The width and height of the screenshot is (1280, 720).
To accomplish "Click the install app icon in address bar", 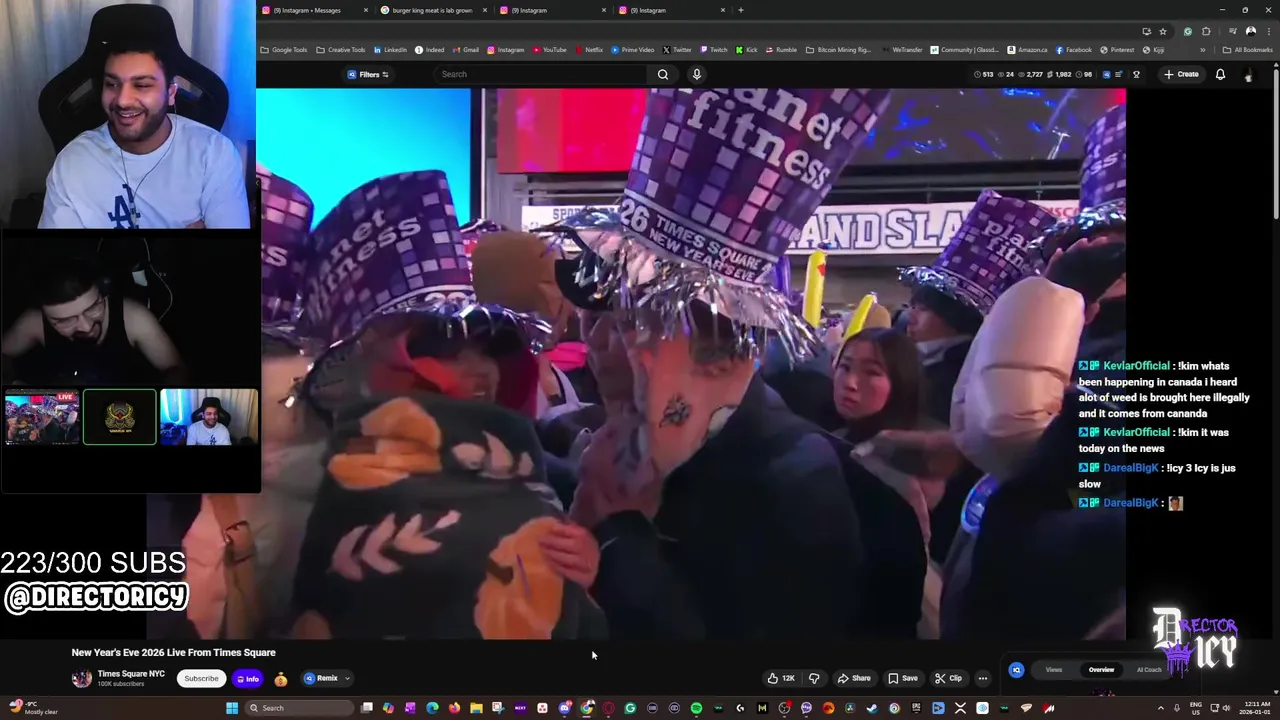I will (1146, 31).
